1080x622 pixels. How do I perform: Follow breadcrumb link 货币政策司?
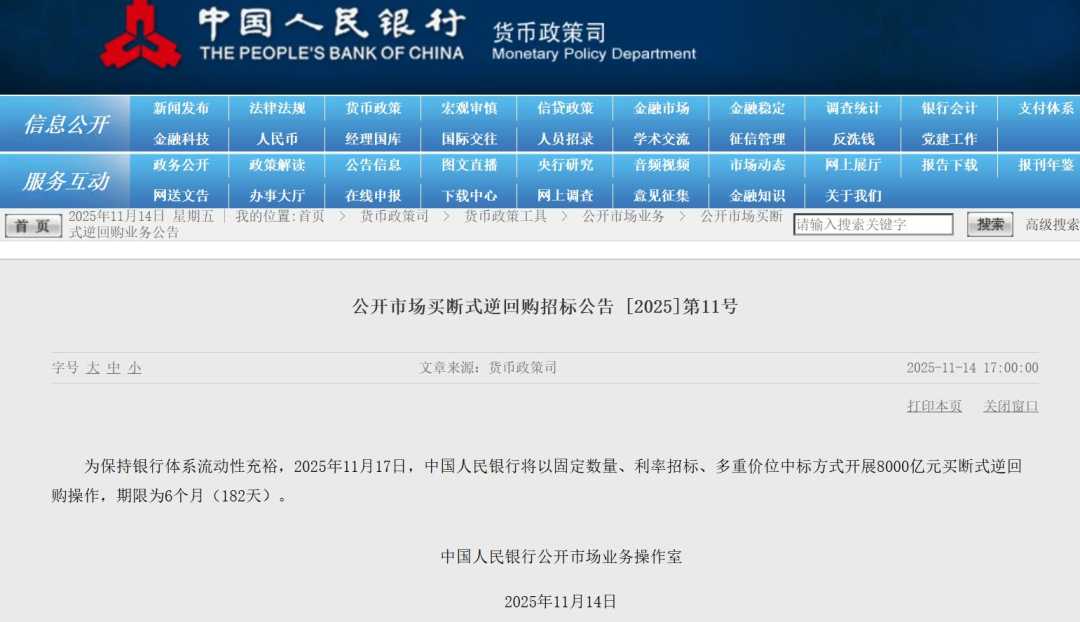click(394, 216)
